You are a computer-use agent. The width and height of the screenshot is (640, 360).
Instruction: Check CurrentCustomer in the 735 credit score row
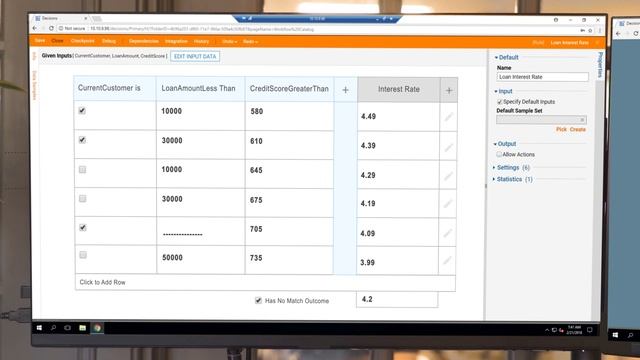[83, 255]
